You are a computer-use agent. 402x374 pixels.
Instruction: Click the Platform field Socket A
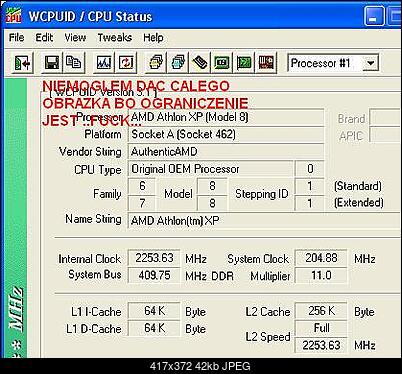pos(226,134)
